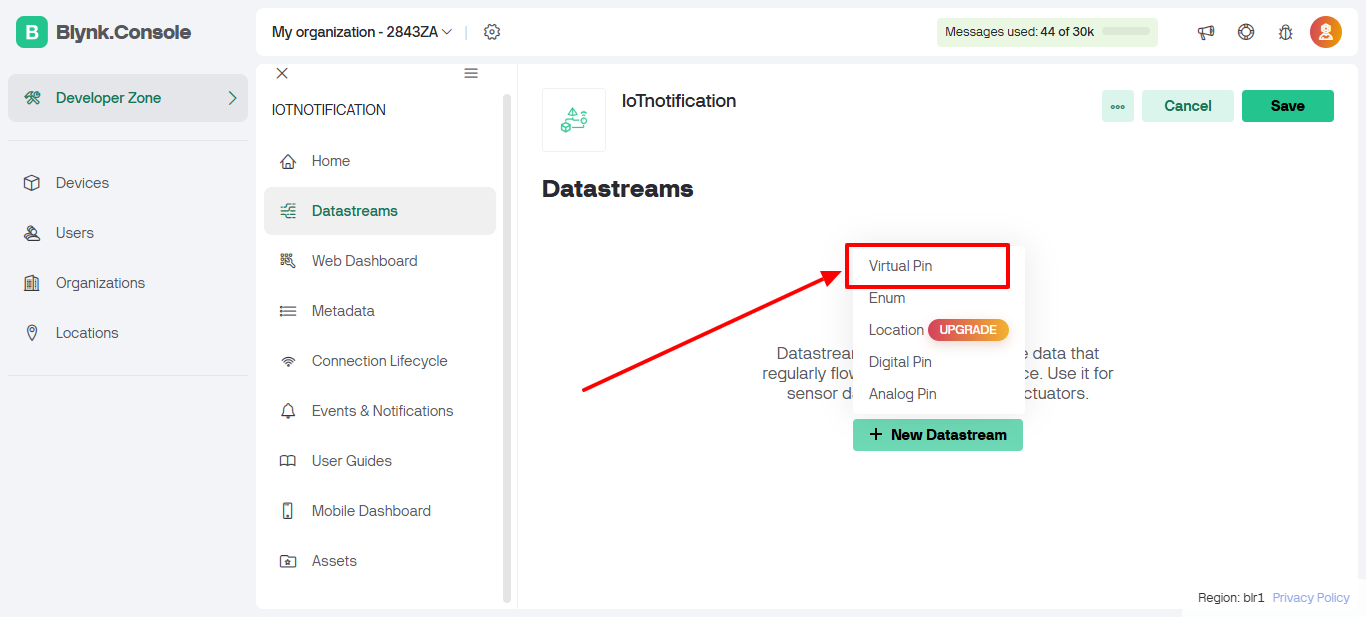This screenshot has height=617, width=1366.
Task: Go to Users
Action: [128, 233]
